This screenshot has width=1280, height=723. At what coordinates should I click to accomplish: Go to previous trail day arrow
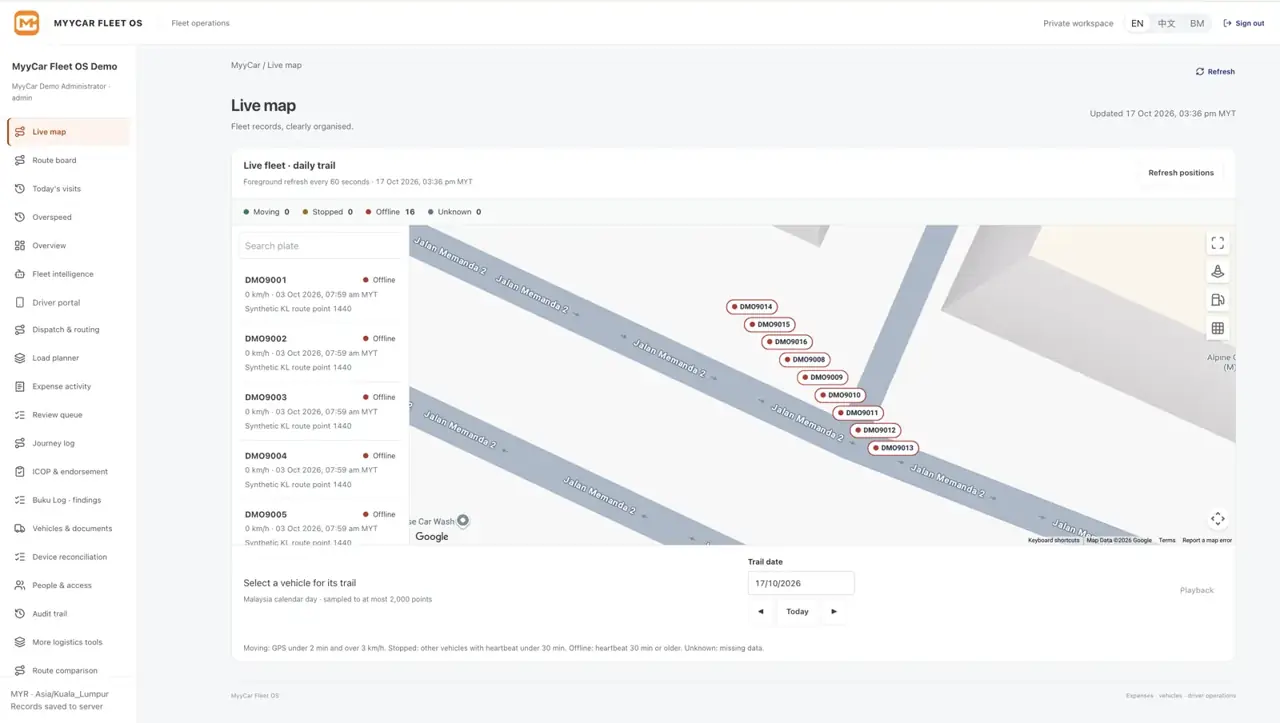click(x=760, y=611)
